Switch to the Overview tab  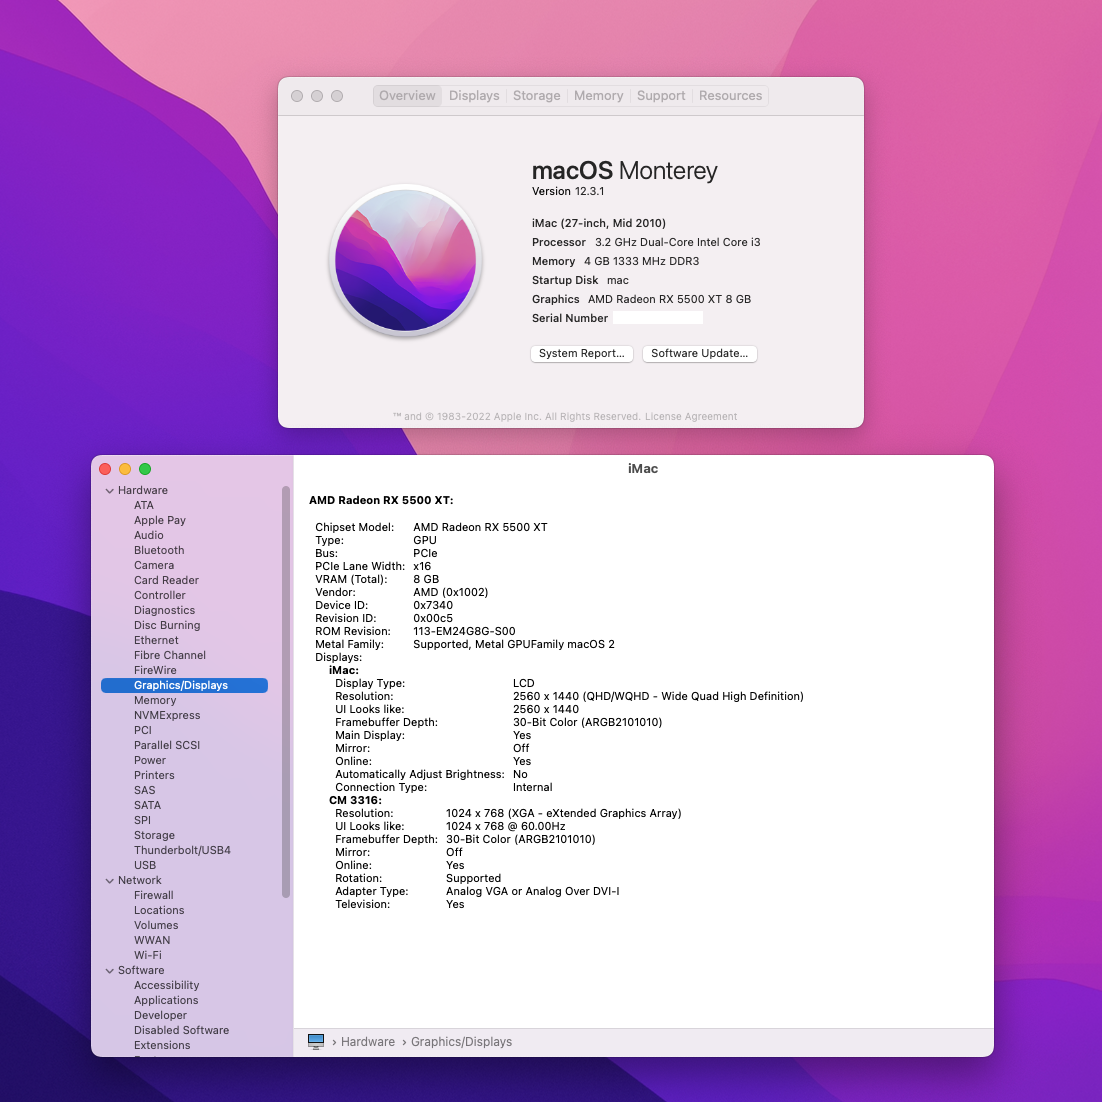point(407,96)
